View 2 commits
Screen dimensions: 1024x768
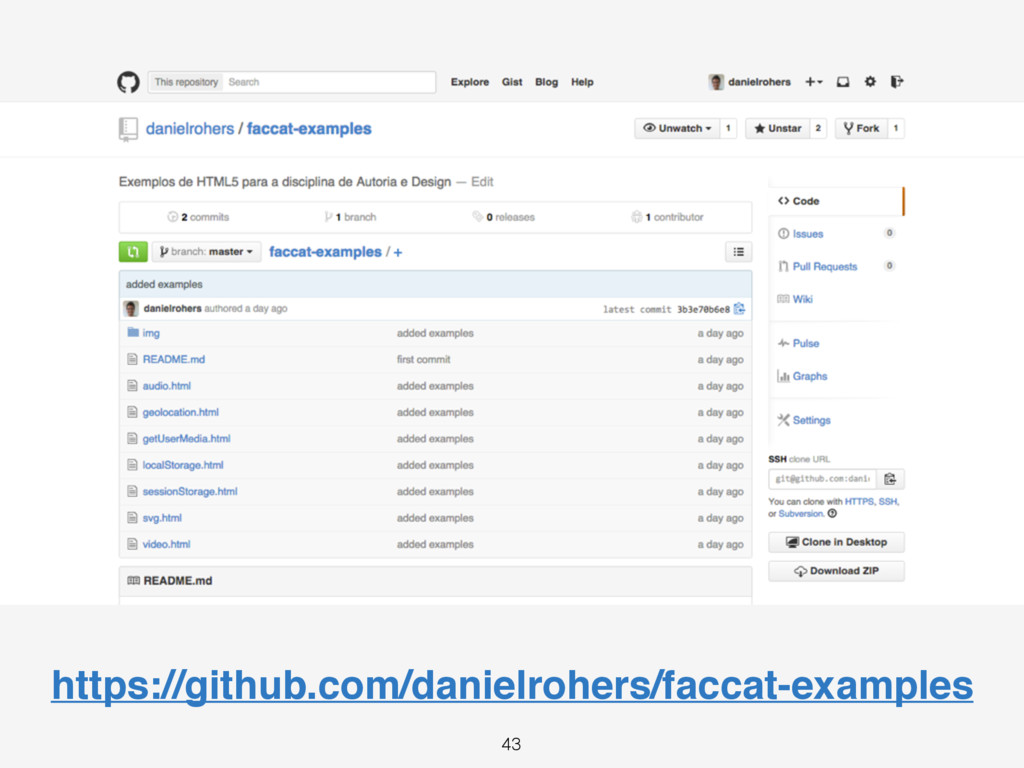pos(199,217)
